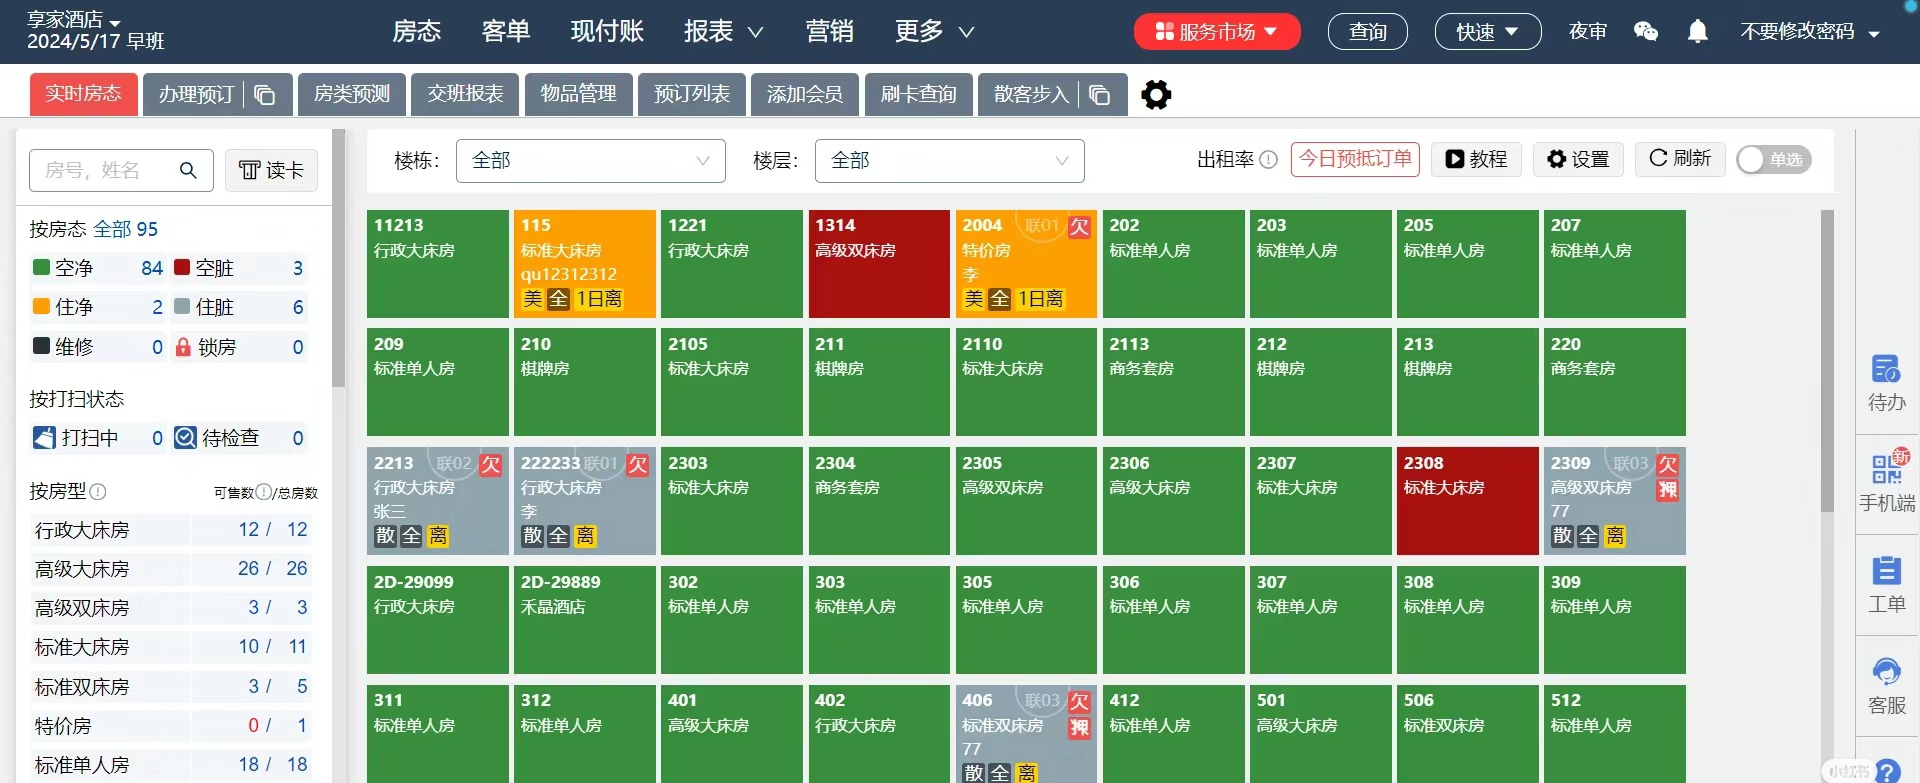Open the 楼层 dropdown
Viewport: 1920px width, 783px height.
(x=949, y=161)
